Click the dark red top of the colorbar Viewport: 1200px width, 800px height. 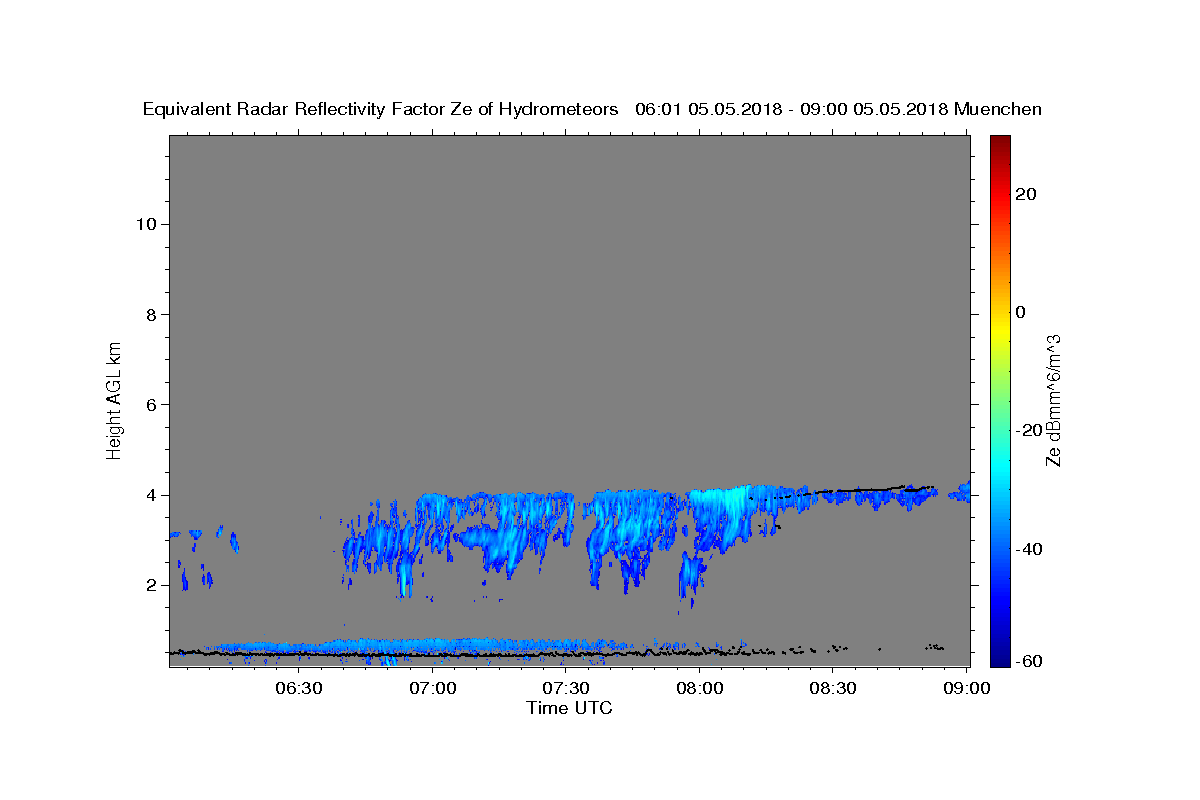tap(1000, 144)
